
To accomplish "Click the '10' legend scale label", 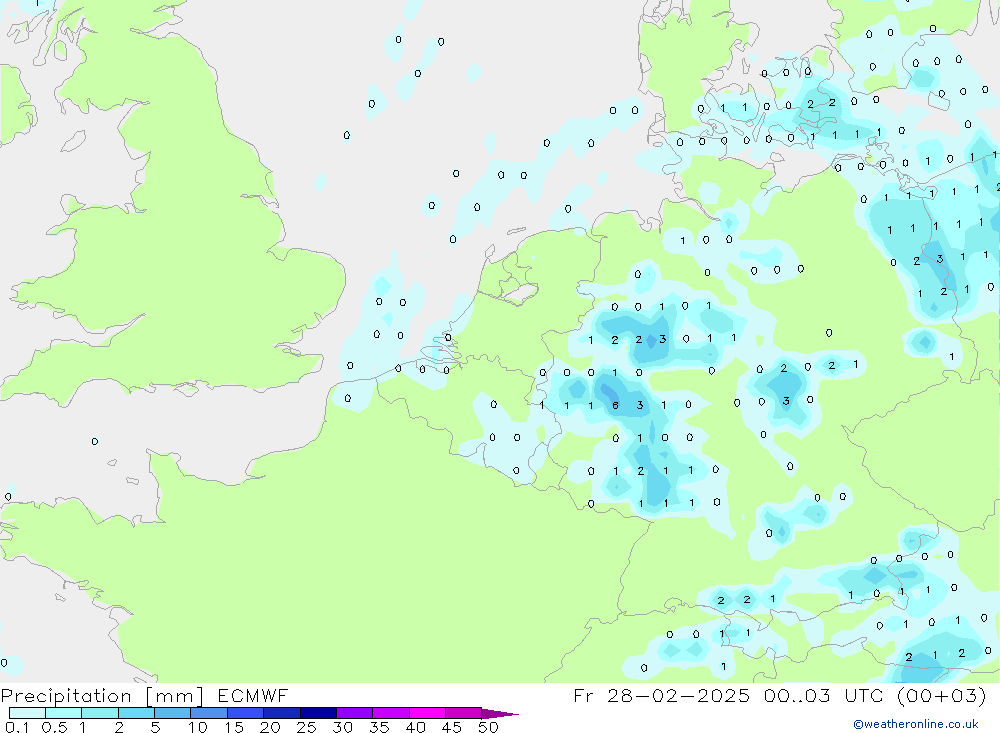I will pos(198,727).
